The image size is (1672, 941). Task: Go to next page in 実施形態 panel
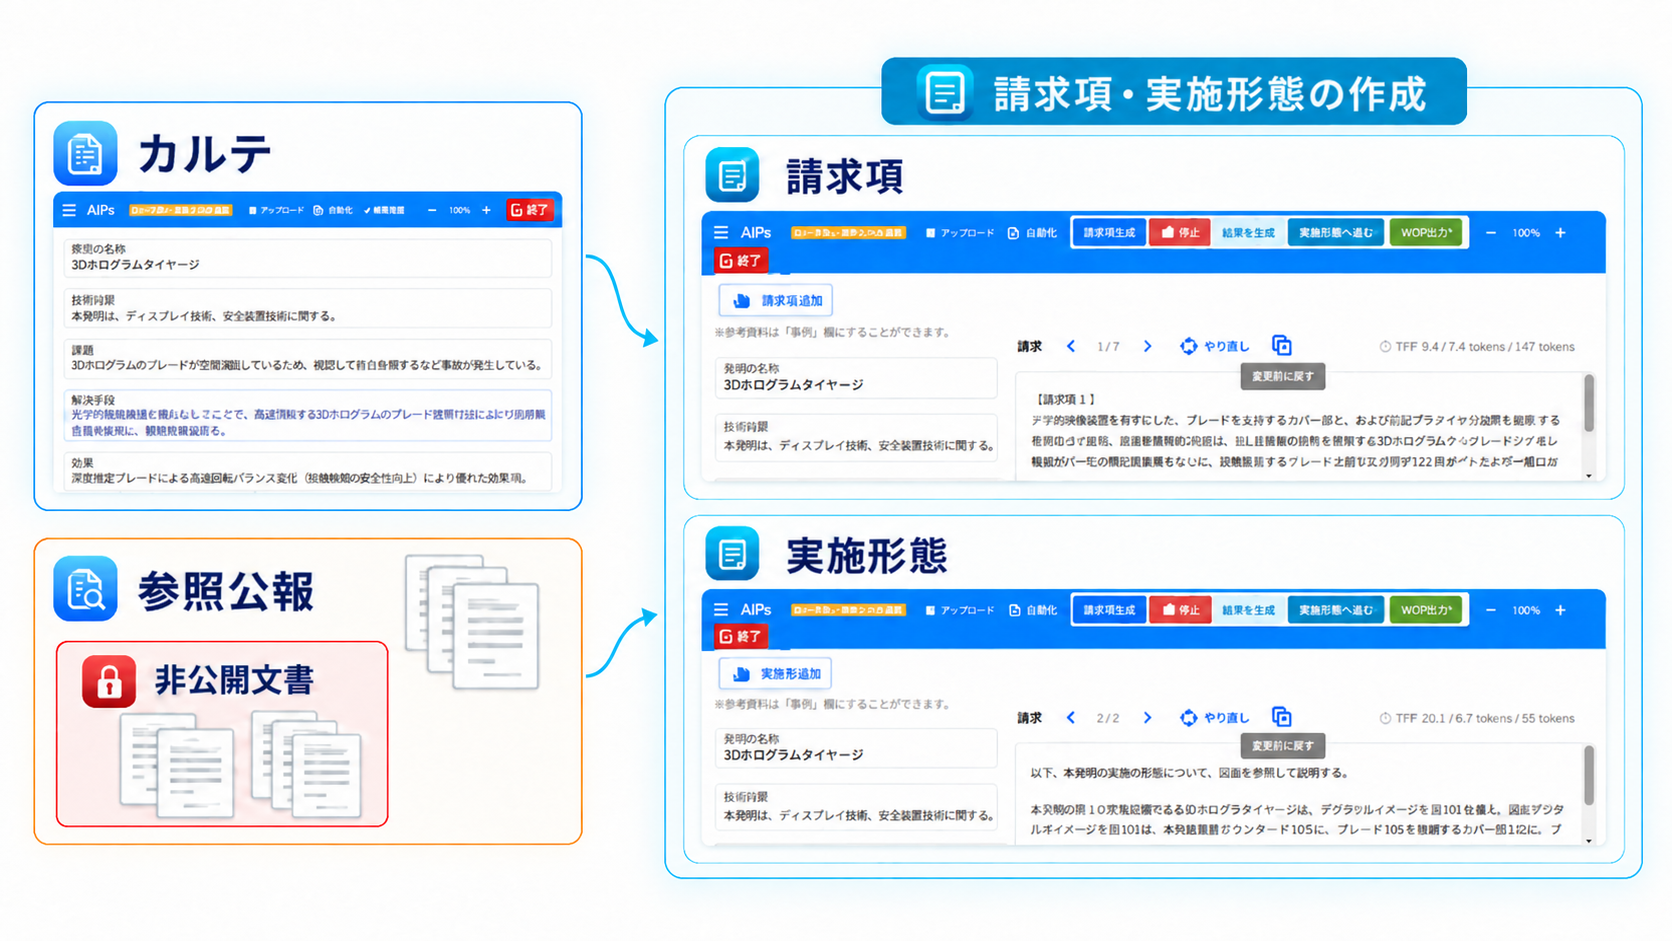tap(1147, 717)
